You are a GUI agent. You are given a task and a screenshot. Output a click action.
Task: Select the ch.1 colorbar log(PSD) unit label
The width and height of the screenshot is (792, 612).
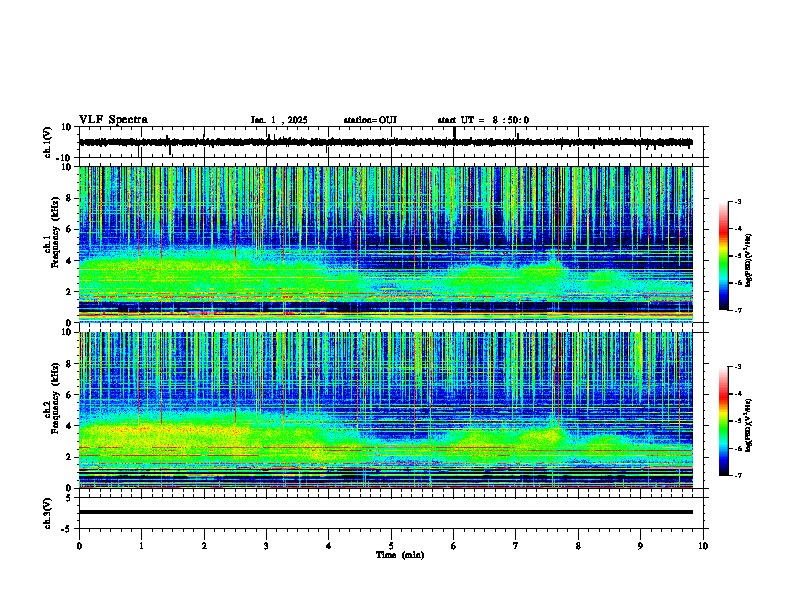(x=748, y=261)
